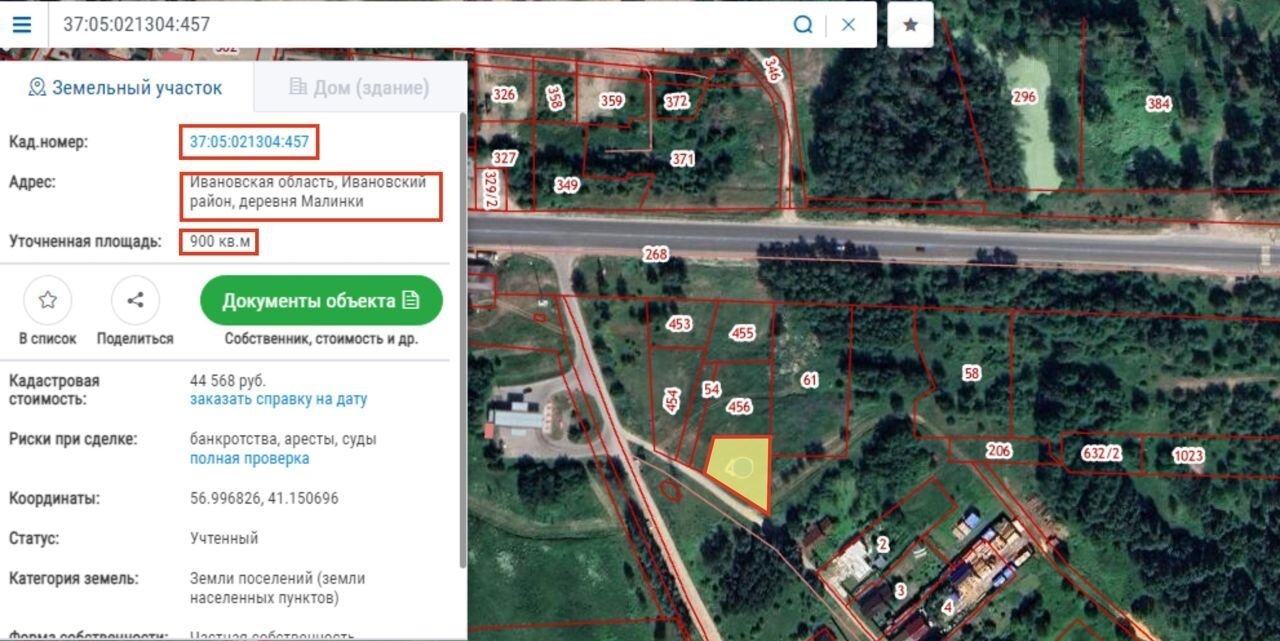This screenshot has height=641, width=1280.
Task: Select parcel 371 on the map
Action: [x=682, y=159]
